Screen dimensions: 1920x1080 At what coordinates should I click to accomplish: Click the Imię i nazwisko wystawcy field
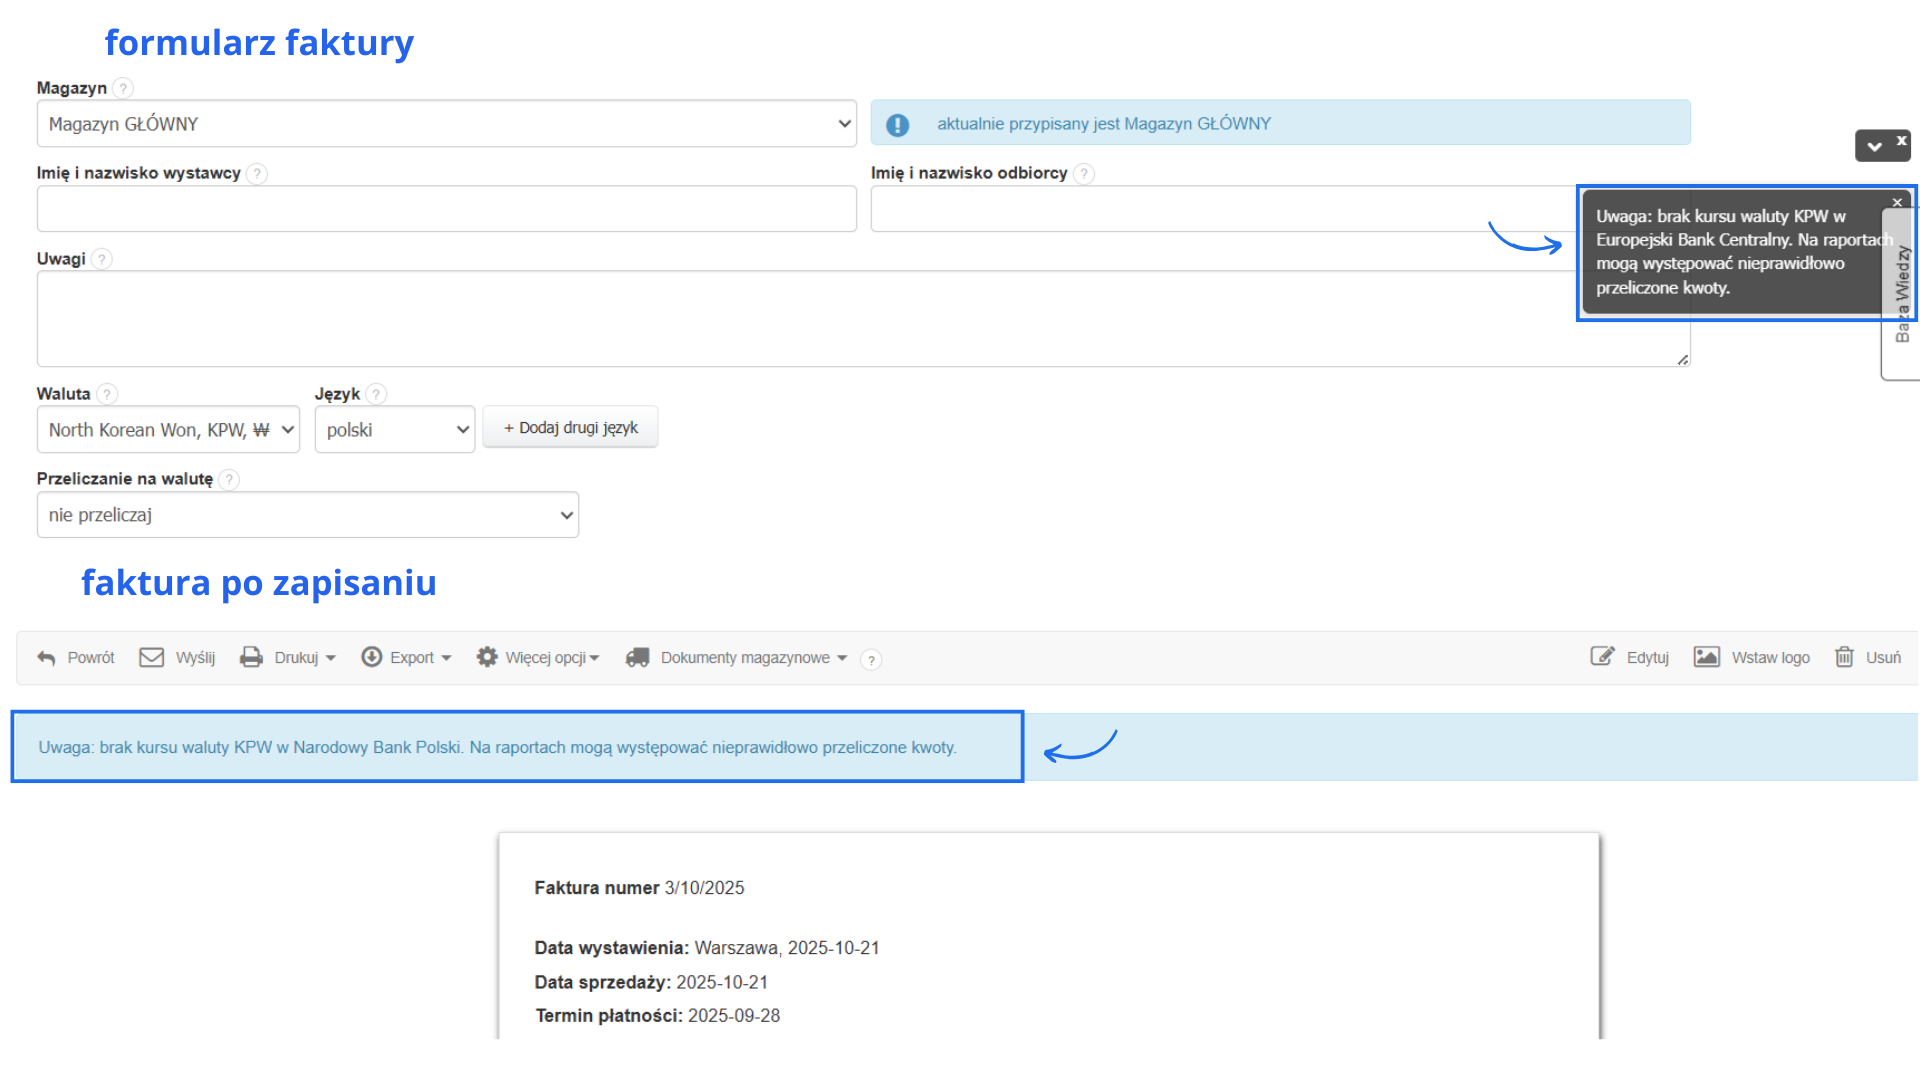coord(446,210)
